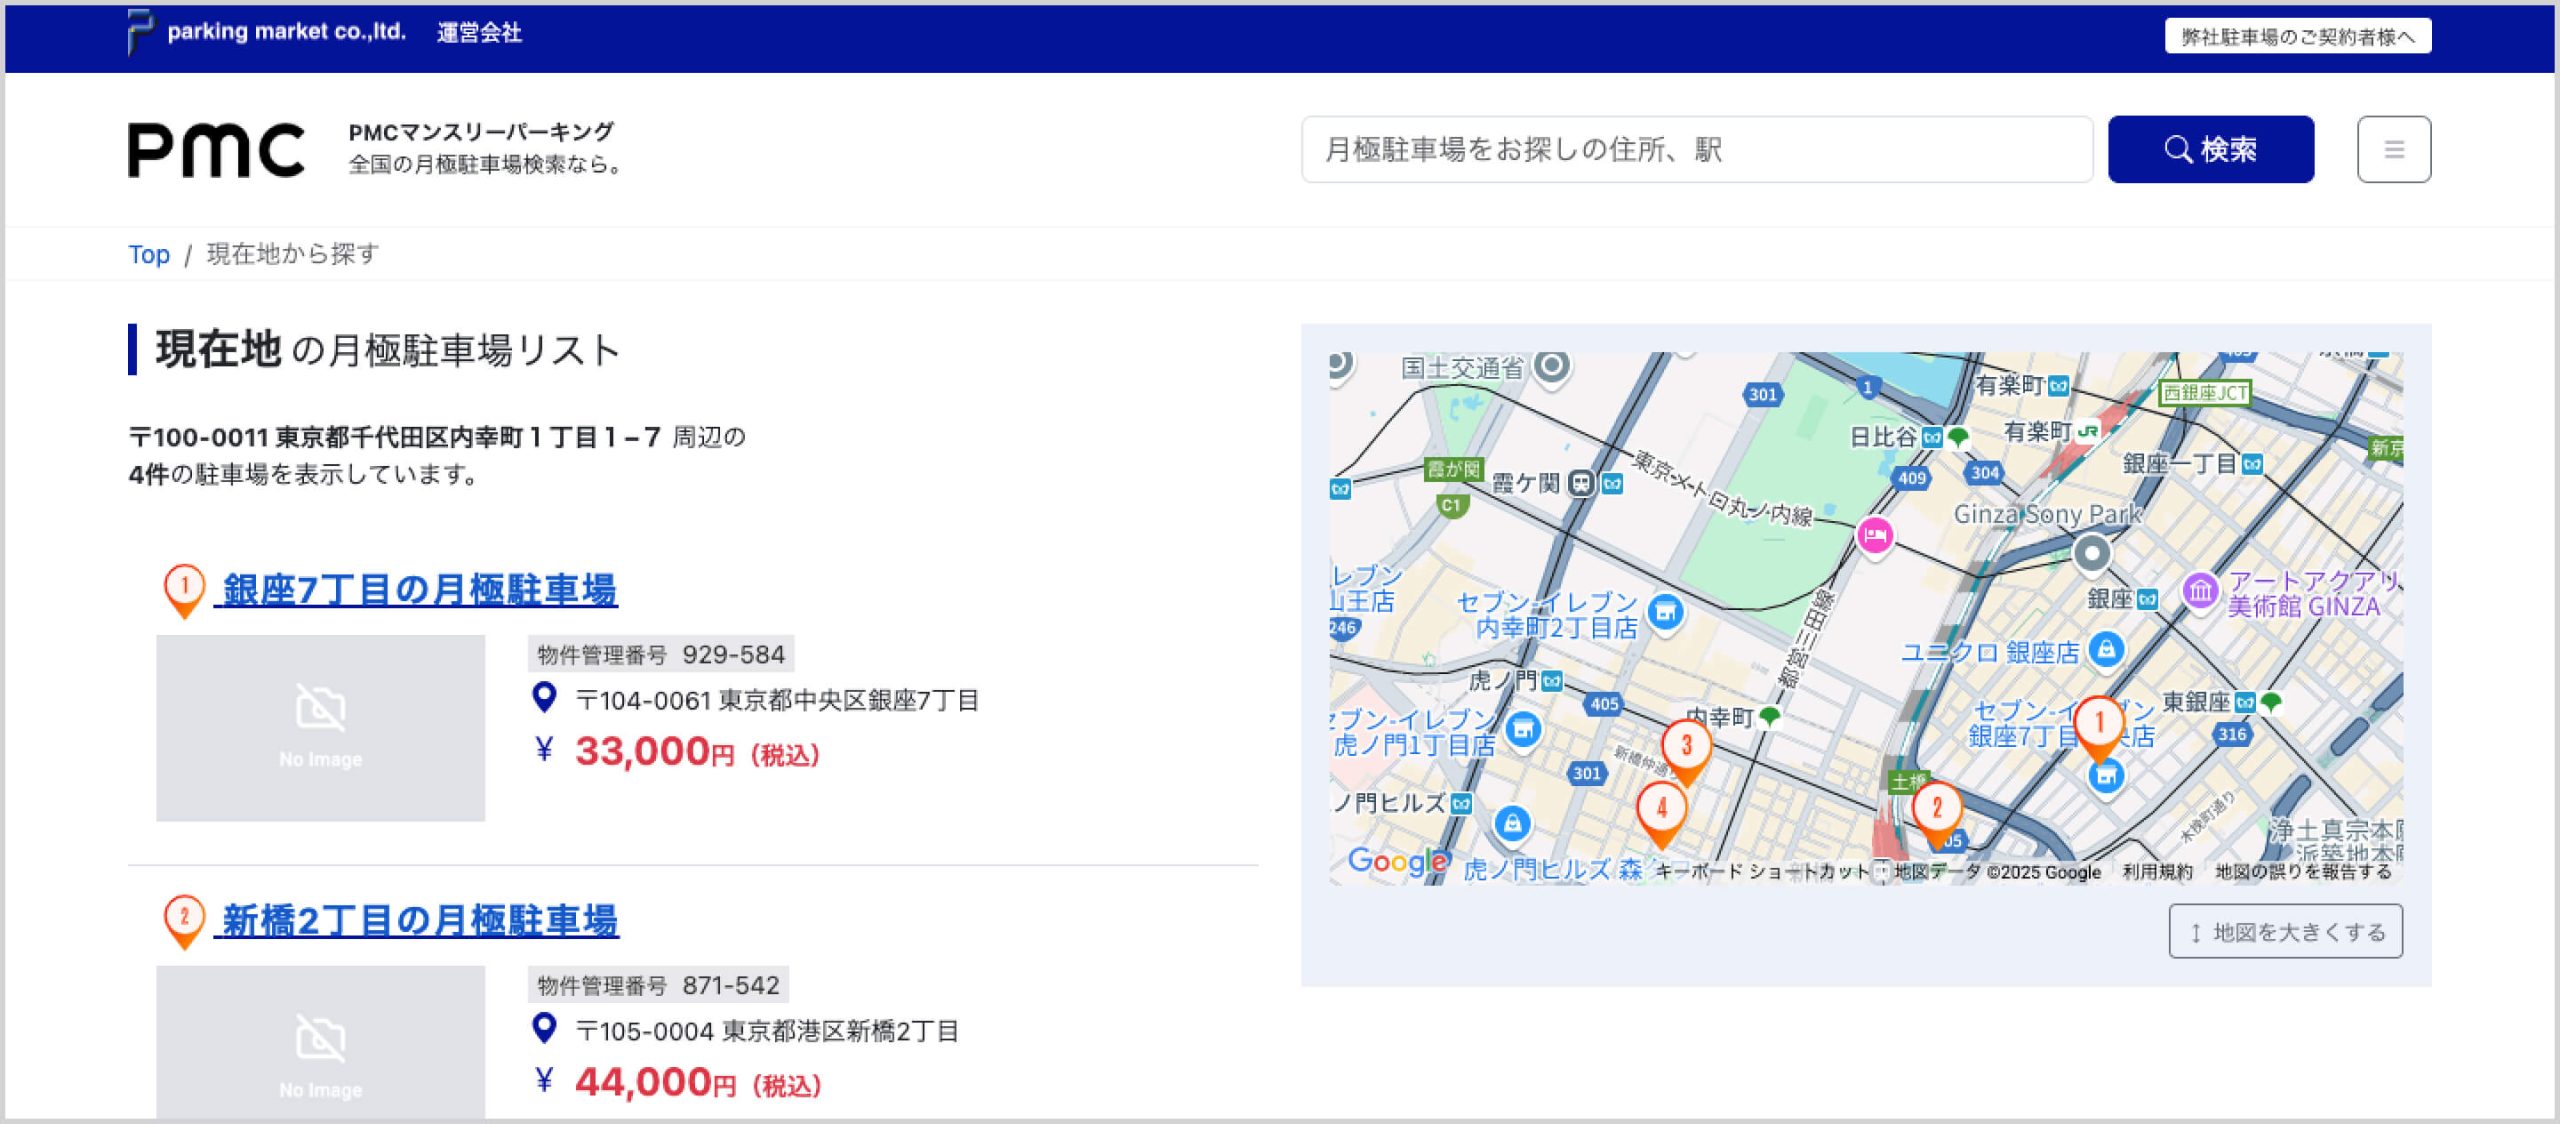Click the blue store icon under marker 1
This screenshot has width=2560, height=1124.
2106,775
